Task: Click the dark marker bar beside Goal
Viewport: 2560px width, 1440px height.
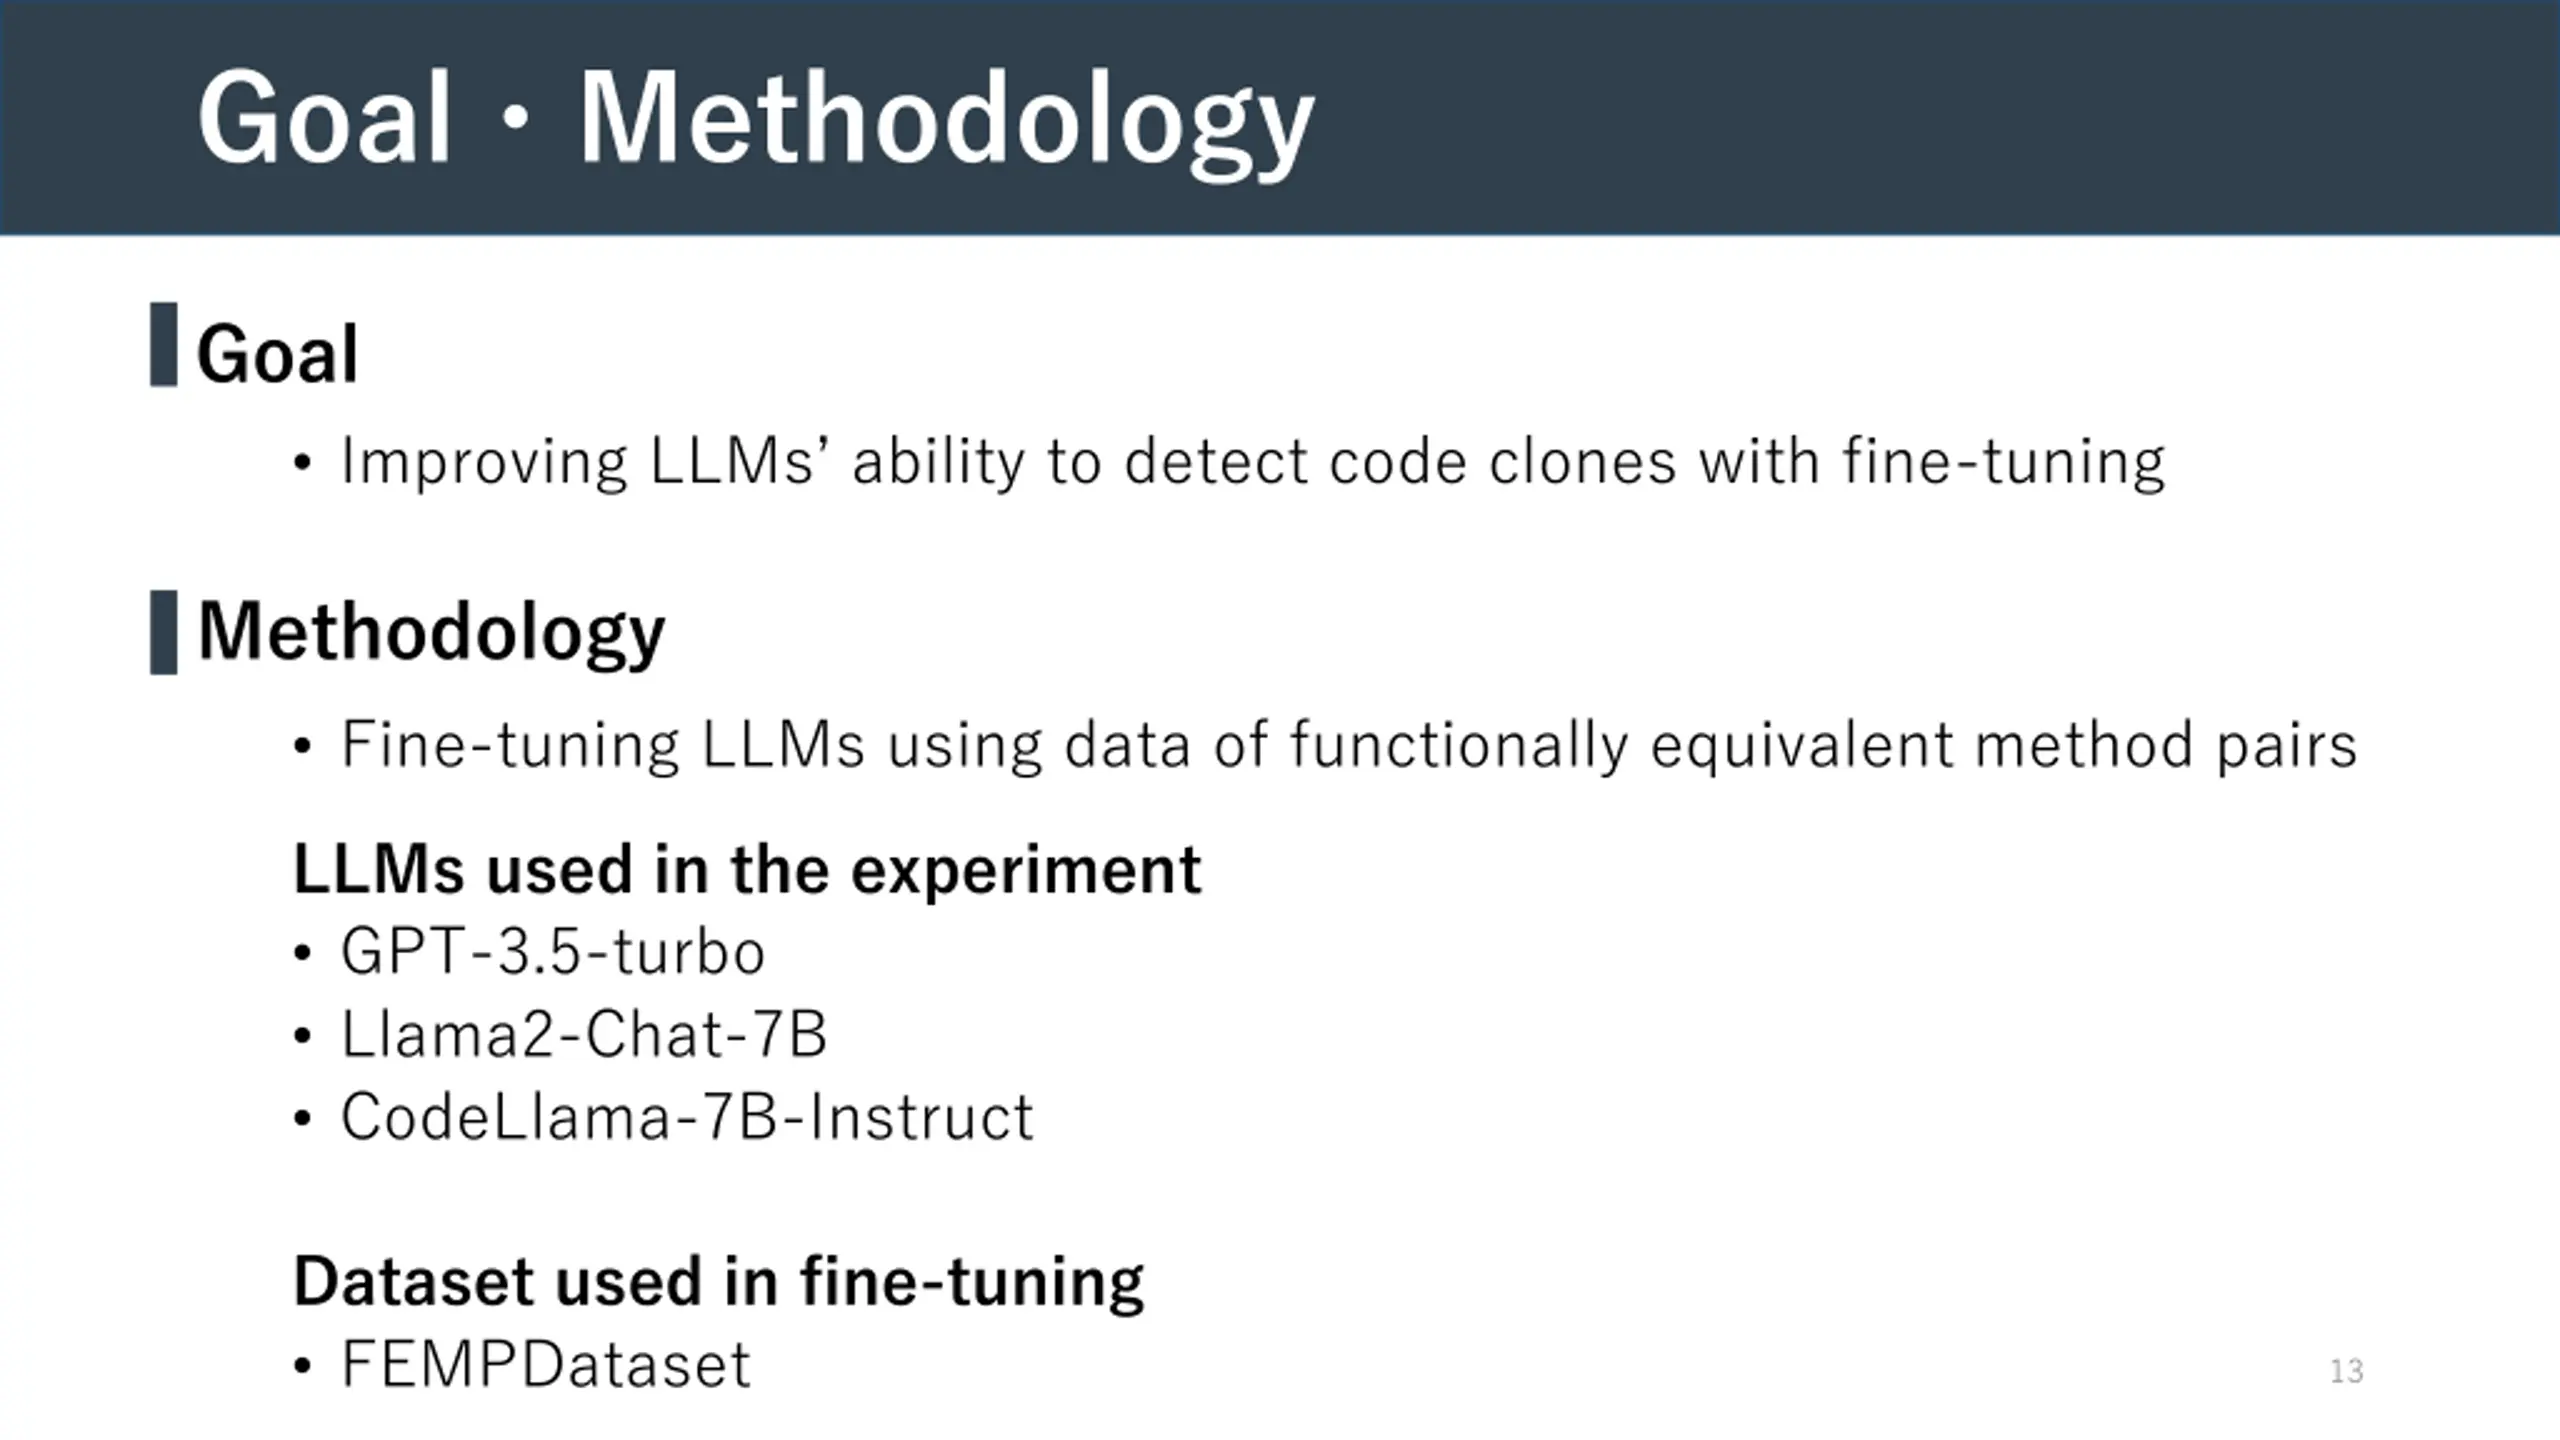Action: point(164,344)
